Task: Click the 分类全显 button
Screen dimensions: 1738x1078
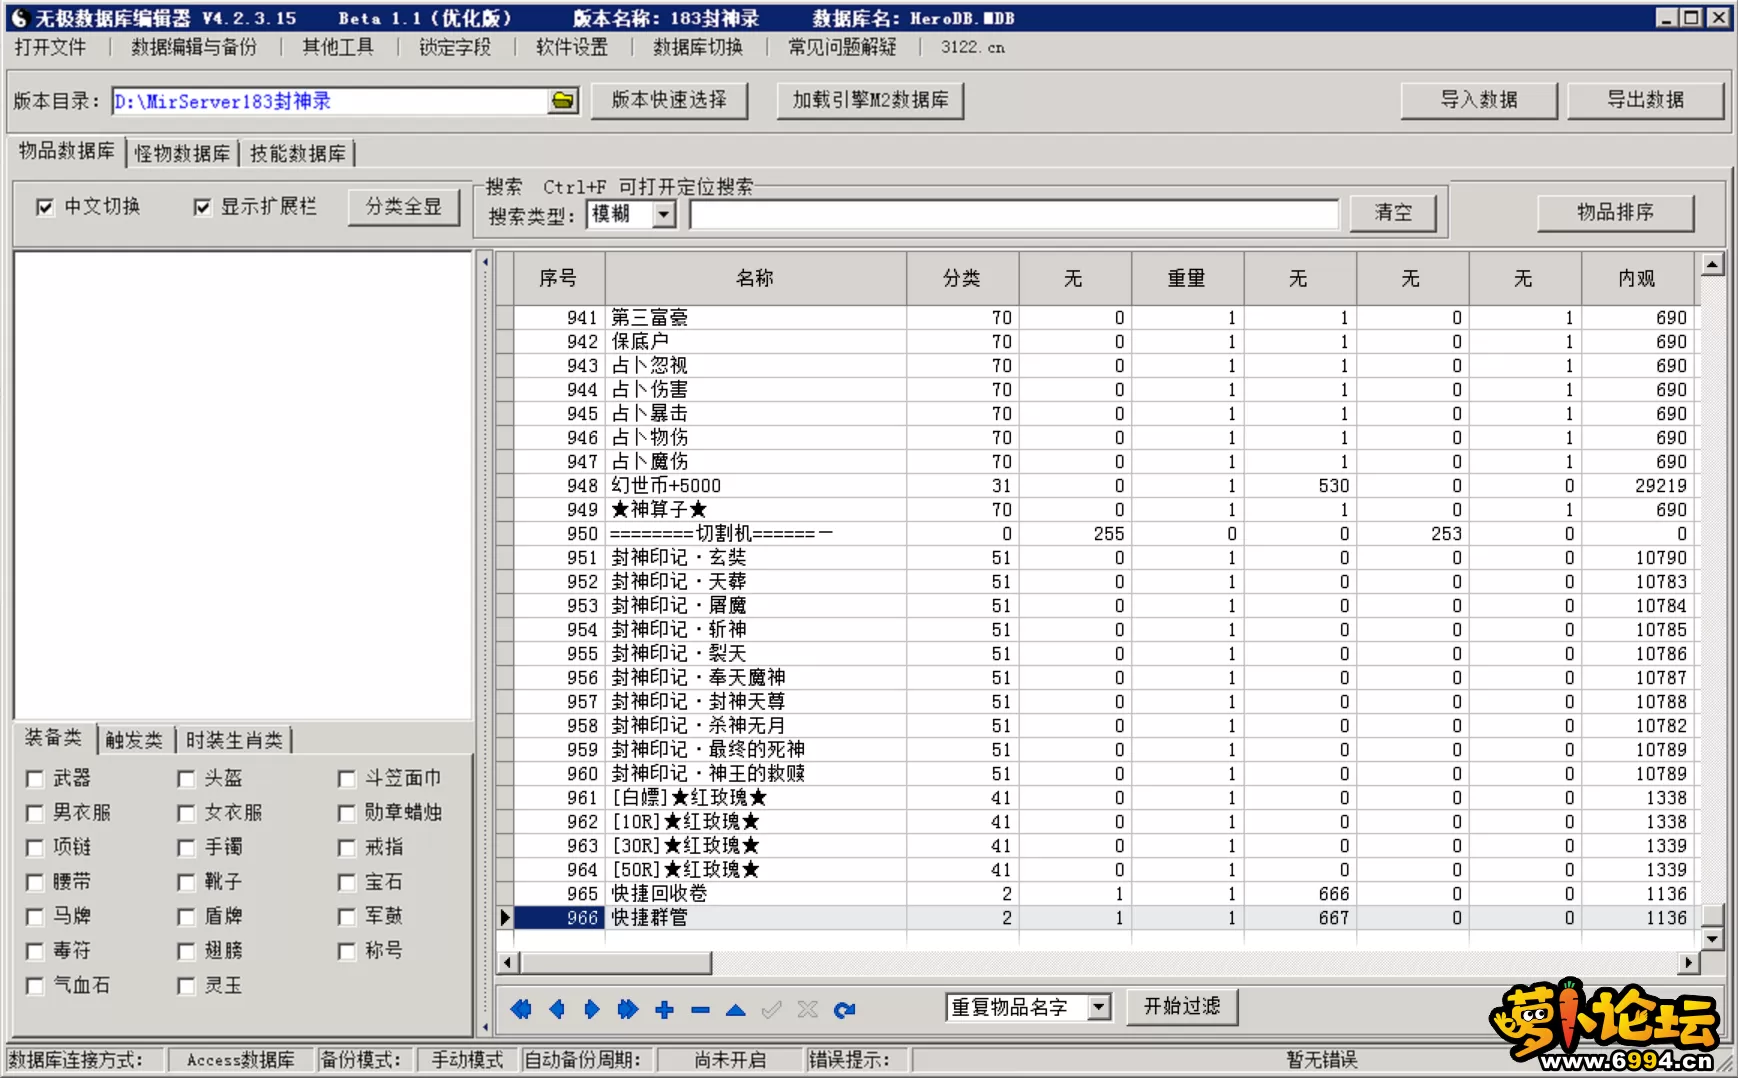Action: pos(403,207)
